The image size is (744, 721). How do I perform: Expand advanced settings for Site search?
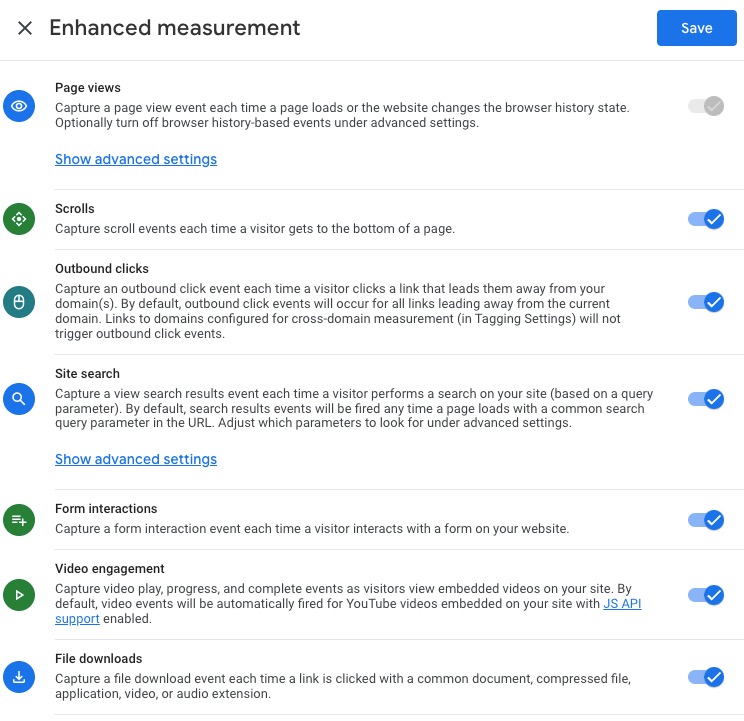pos(136,460)
